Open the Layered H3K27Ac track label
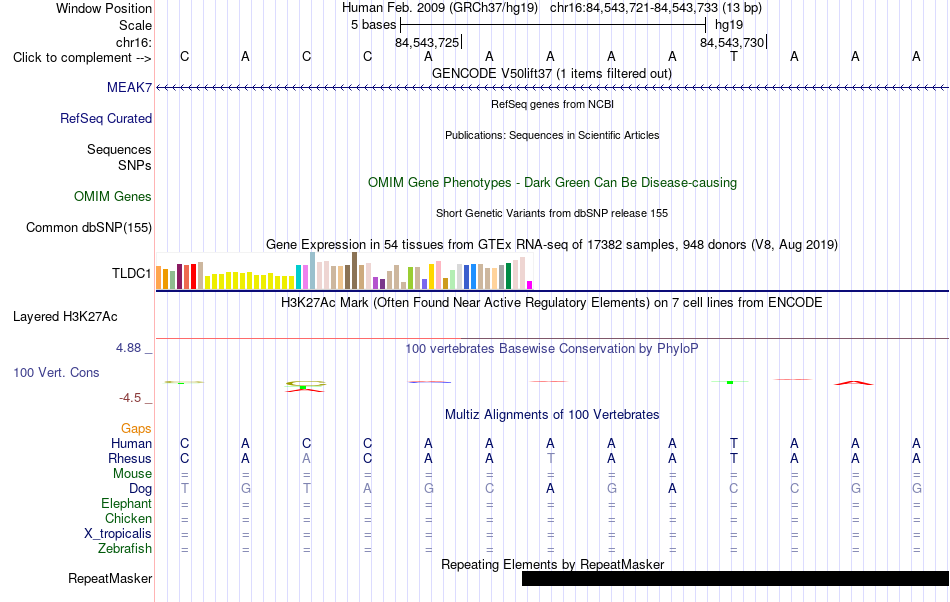This screenshot has height=602, width=950. (x=65, y=316)
